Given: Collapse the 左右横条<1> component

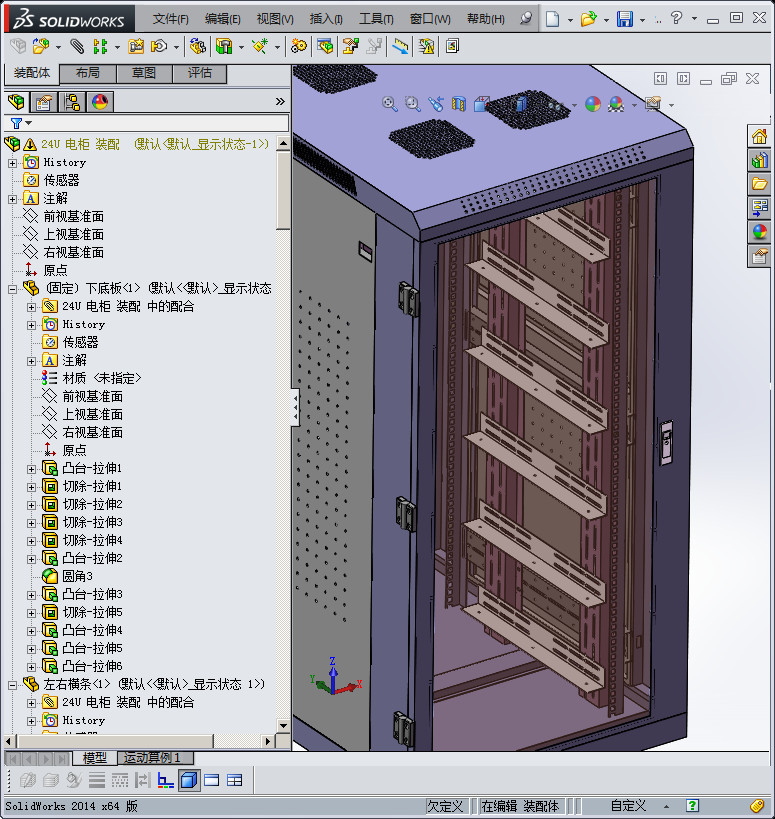Looking at the screenshot, I should coord(13,685).
